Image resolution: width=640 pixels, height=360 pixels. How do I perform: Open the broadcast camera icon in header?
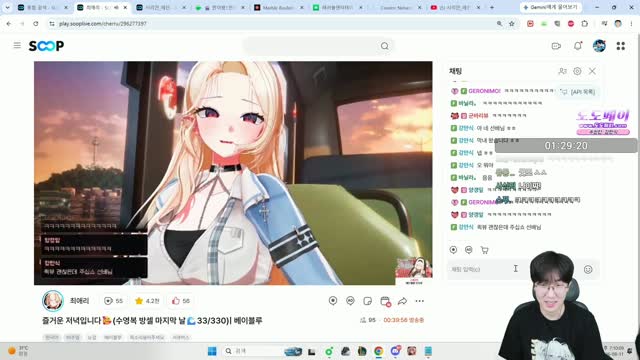pyautogui.click(x=556, y=46)
